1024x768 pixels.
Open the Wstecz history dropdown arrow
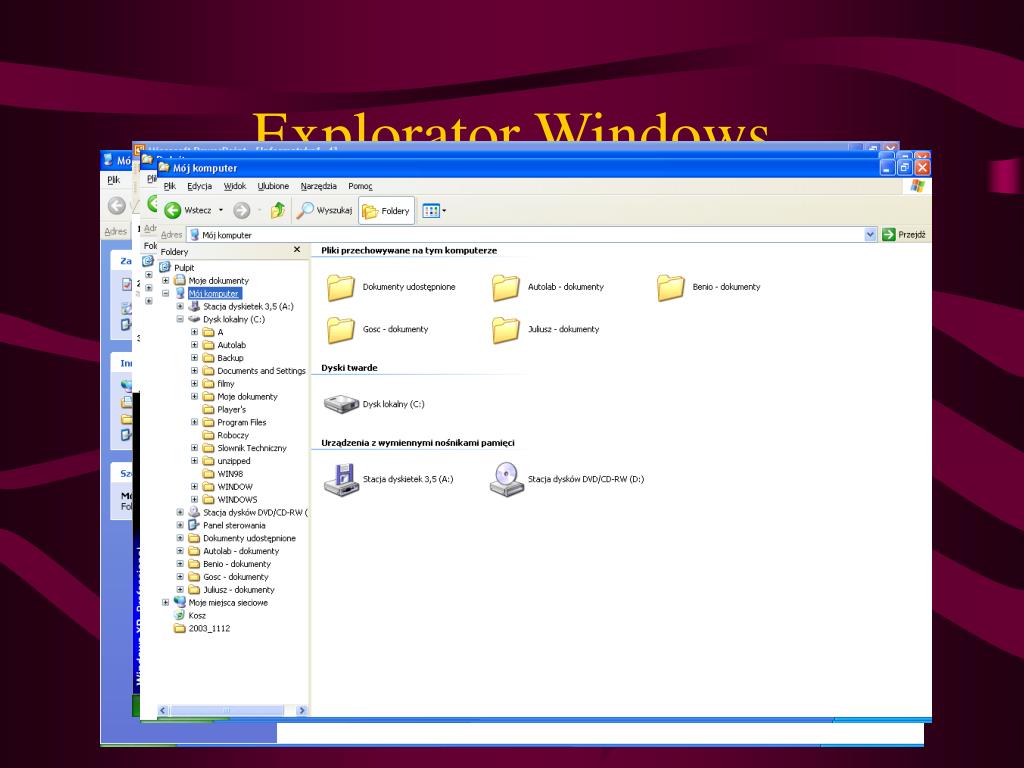[x=221, y=210]
